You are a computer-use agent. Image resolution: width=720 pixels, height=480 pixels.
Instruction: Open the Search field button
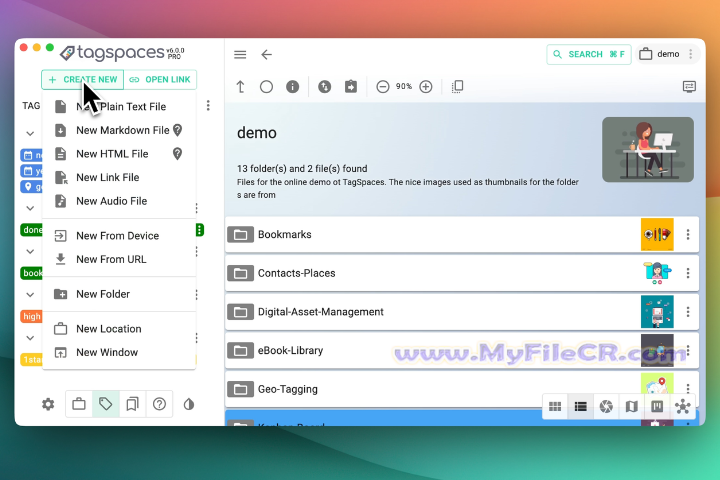589,54
